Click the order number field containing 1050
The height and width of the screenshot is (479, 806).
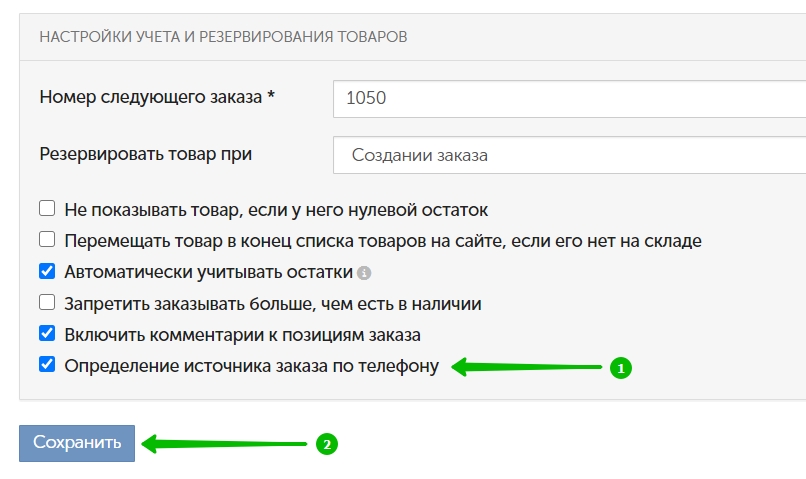point(568,98)
